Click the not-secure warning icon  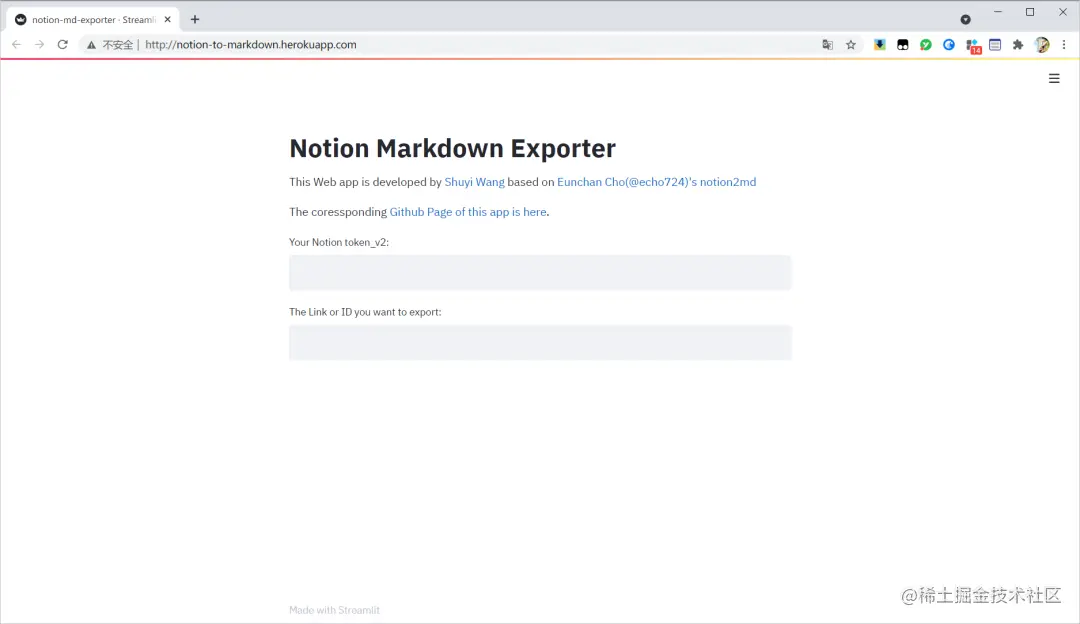click(x=91, y=45)
